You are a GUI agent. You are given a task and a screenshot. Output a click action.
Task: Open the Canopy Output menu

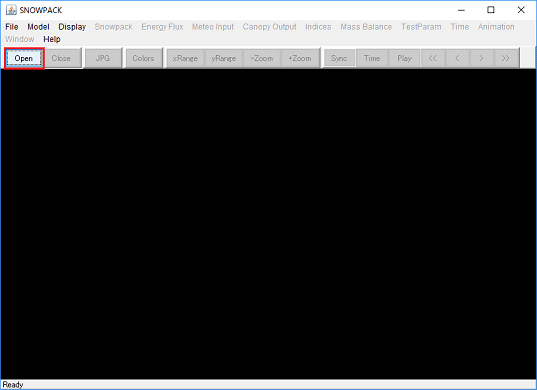(270, 27)
